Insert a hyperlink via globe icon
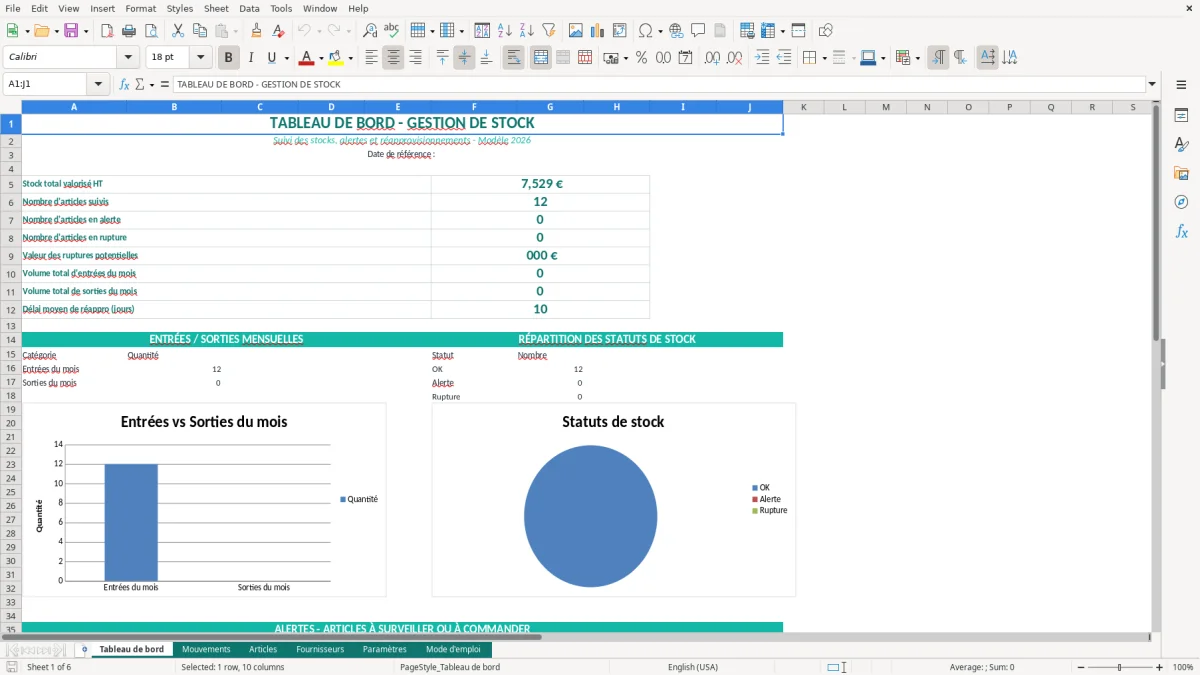This screenshot has height=675, width=1200. [676, 31]
